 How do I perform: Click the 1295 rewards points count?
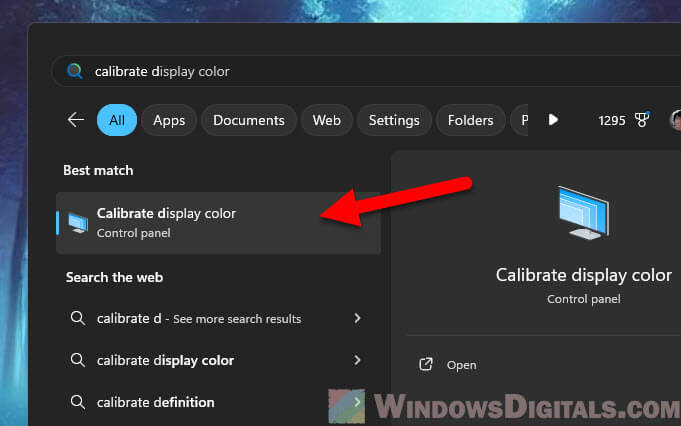point(612,120)
